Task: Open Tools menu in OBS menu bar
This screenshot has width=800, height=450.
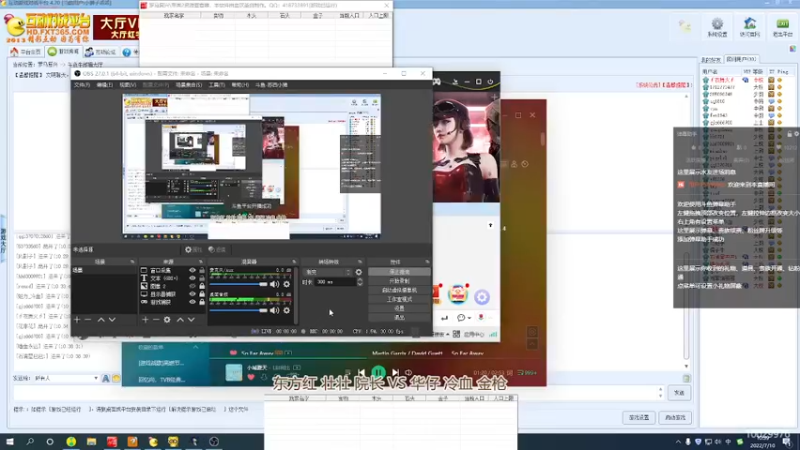Action: [216, 85]
